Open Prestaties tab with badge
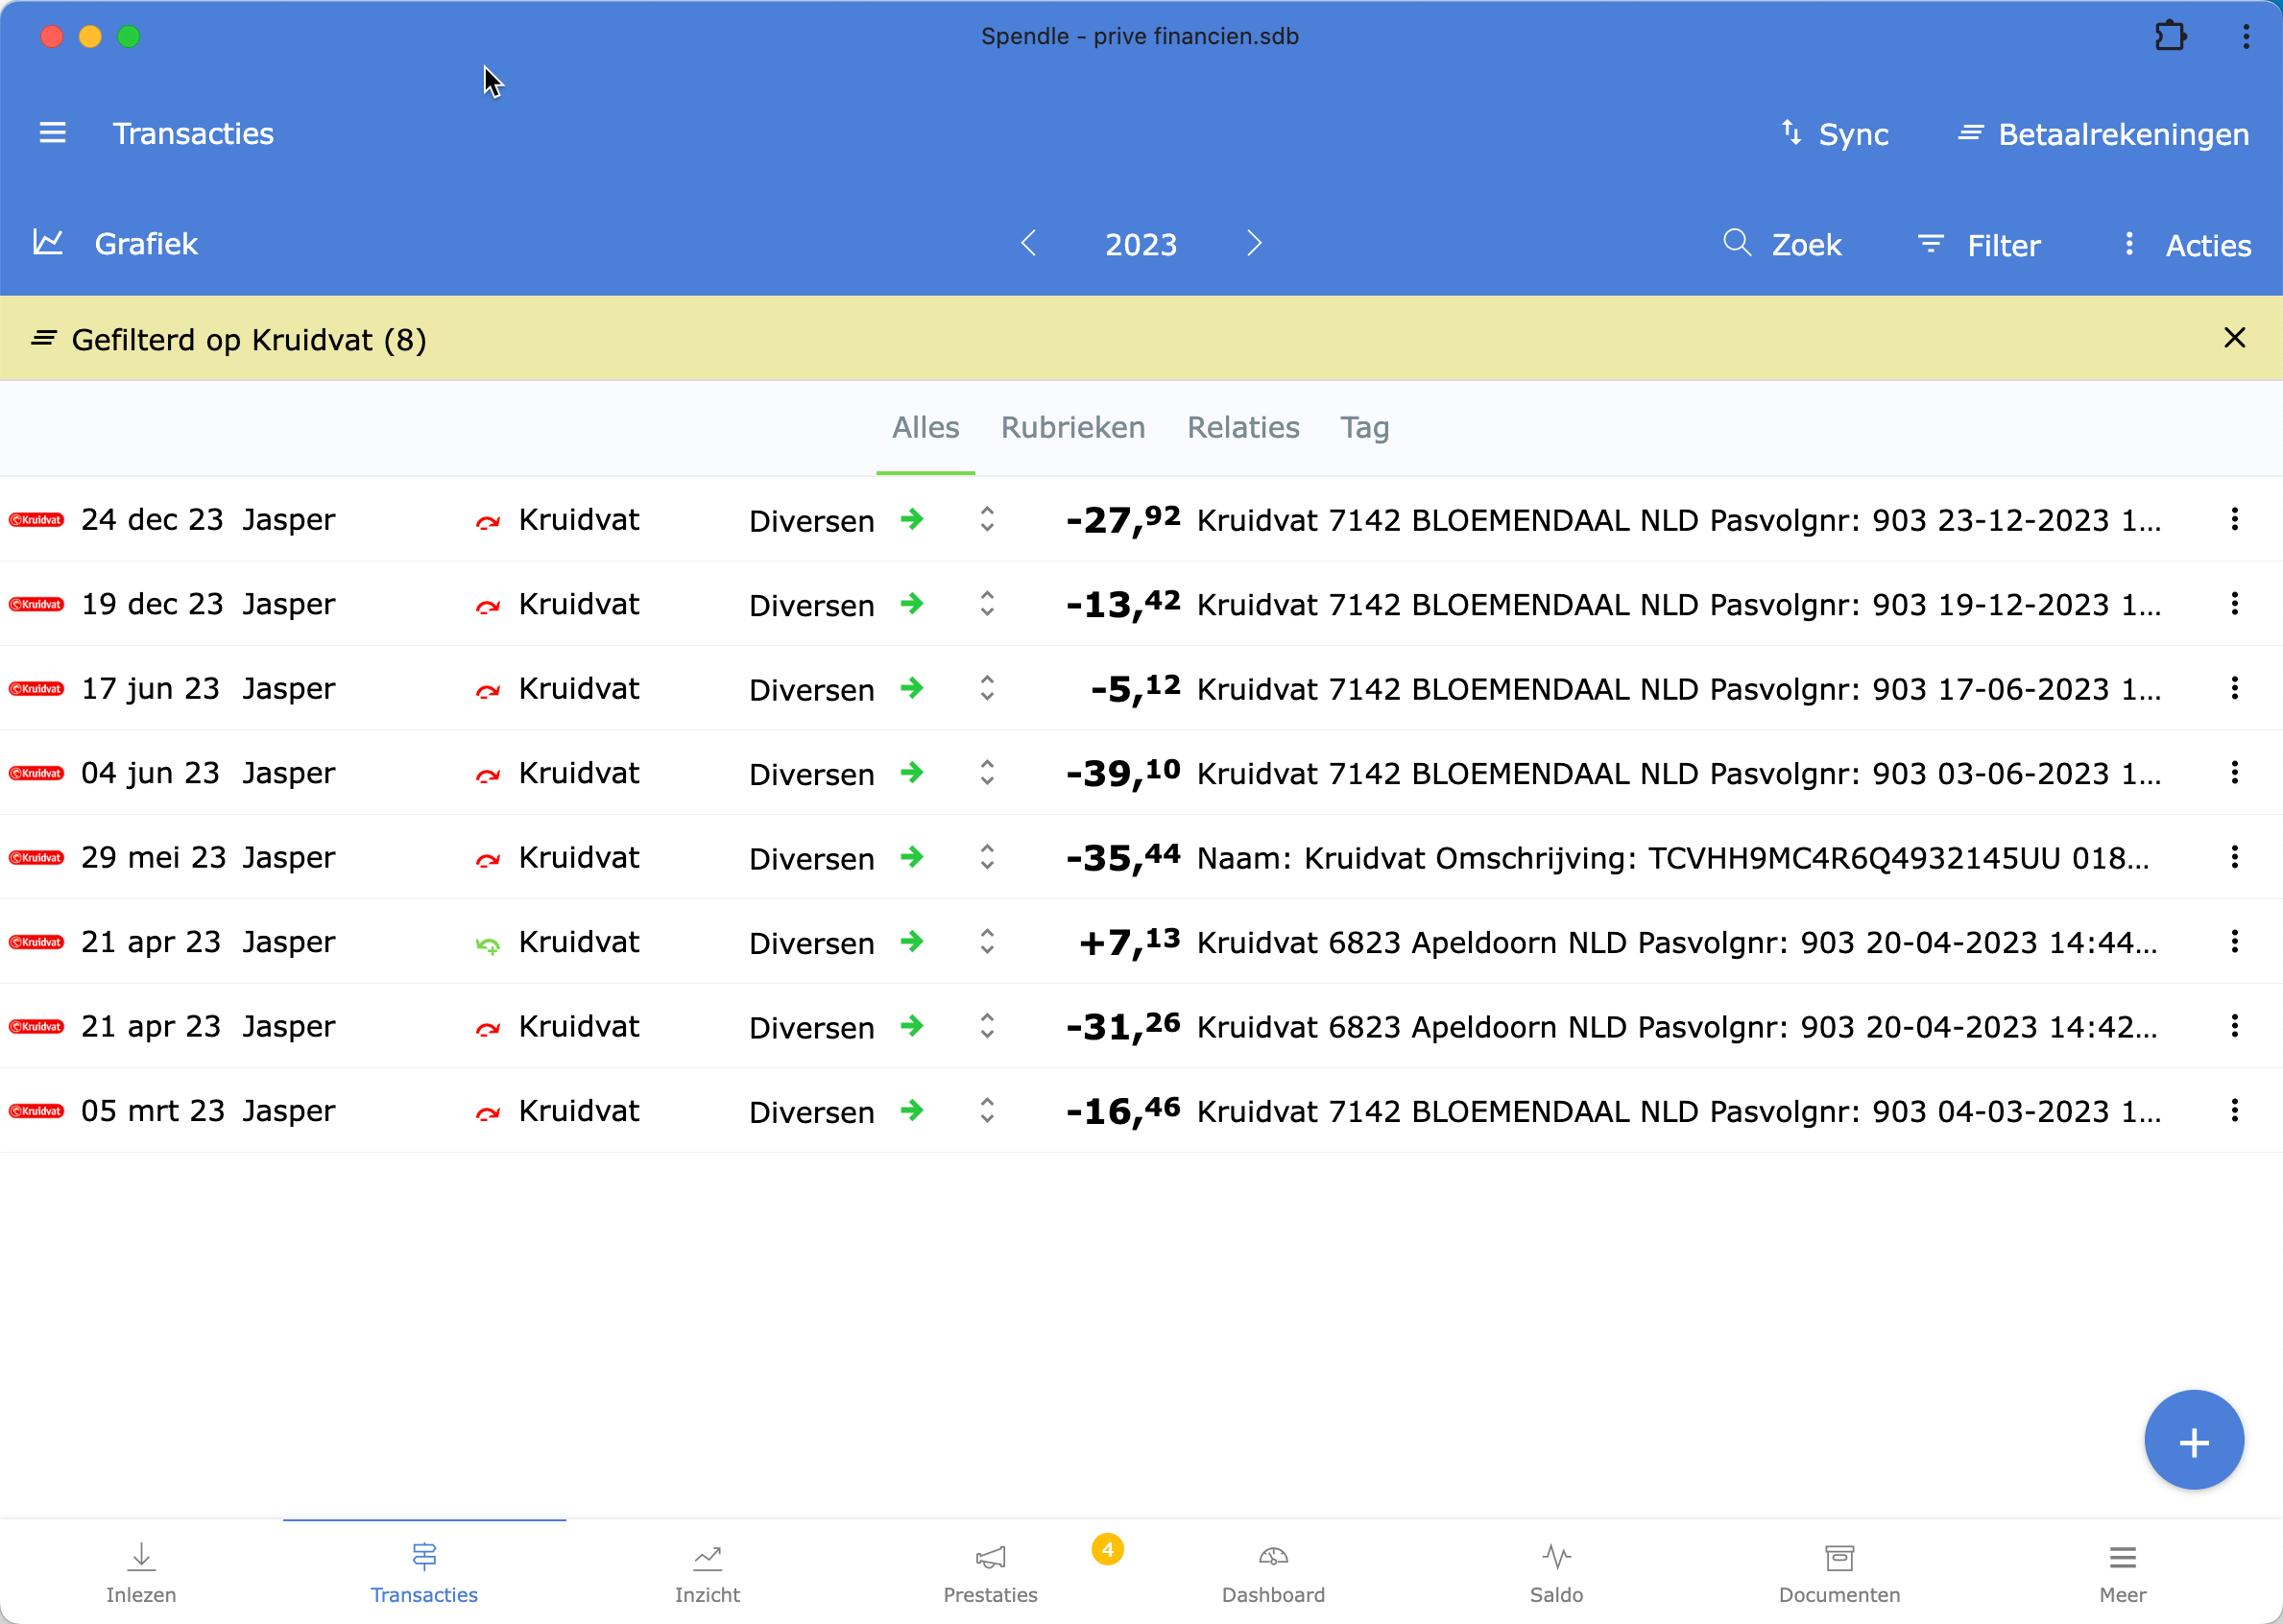 click(990, 1571)
